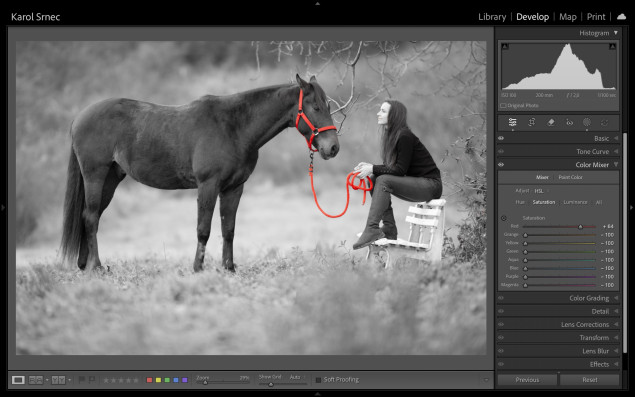Switch to the Library module
Viewport: 635px width, 397px height.
[x=492, y=17]
